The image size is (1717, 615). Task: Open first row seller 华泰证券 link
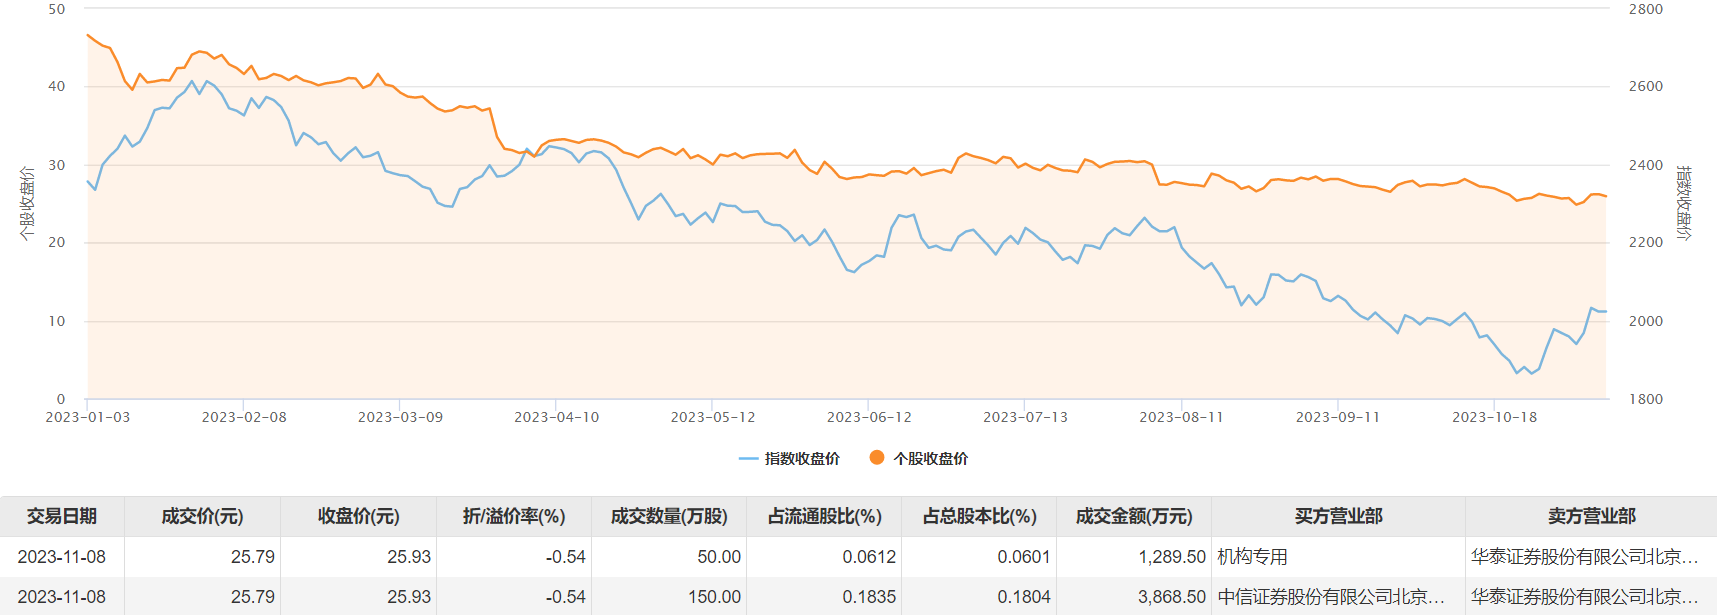point(1584,557)
